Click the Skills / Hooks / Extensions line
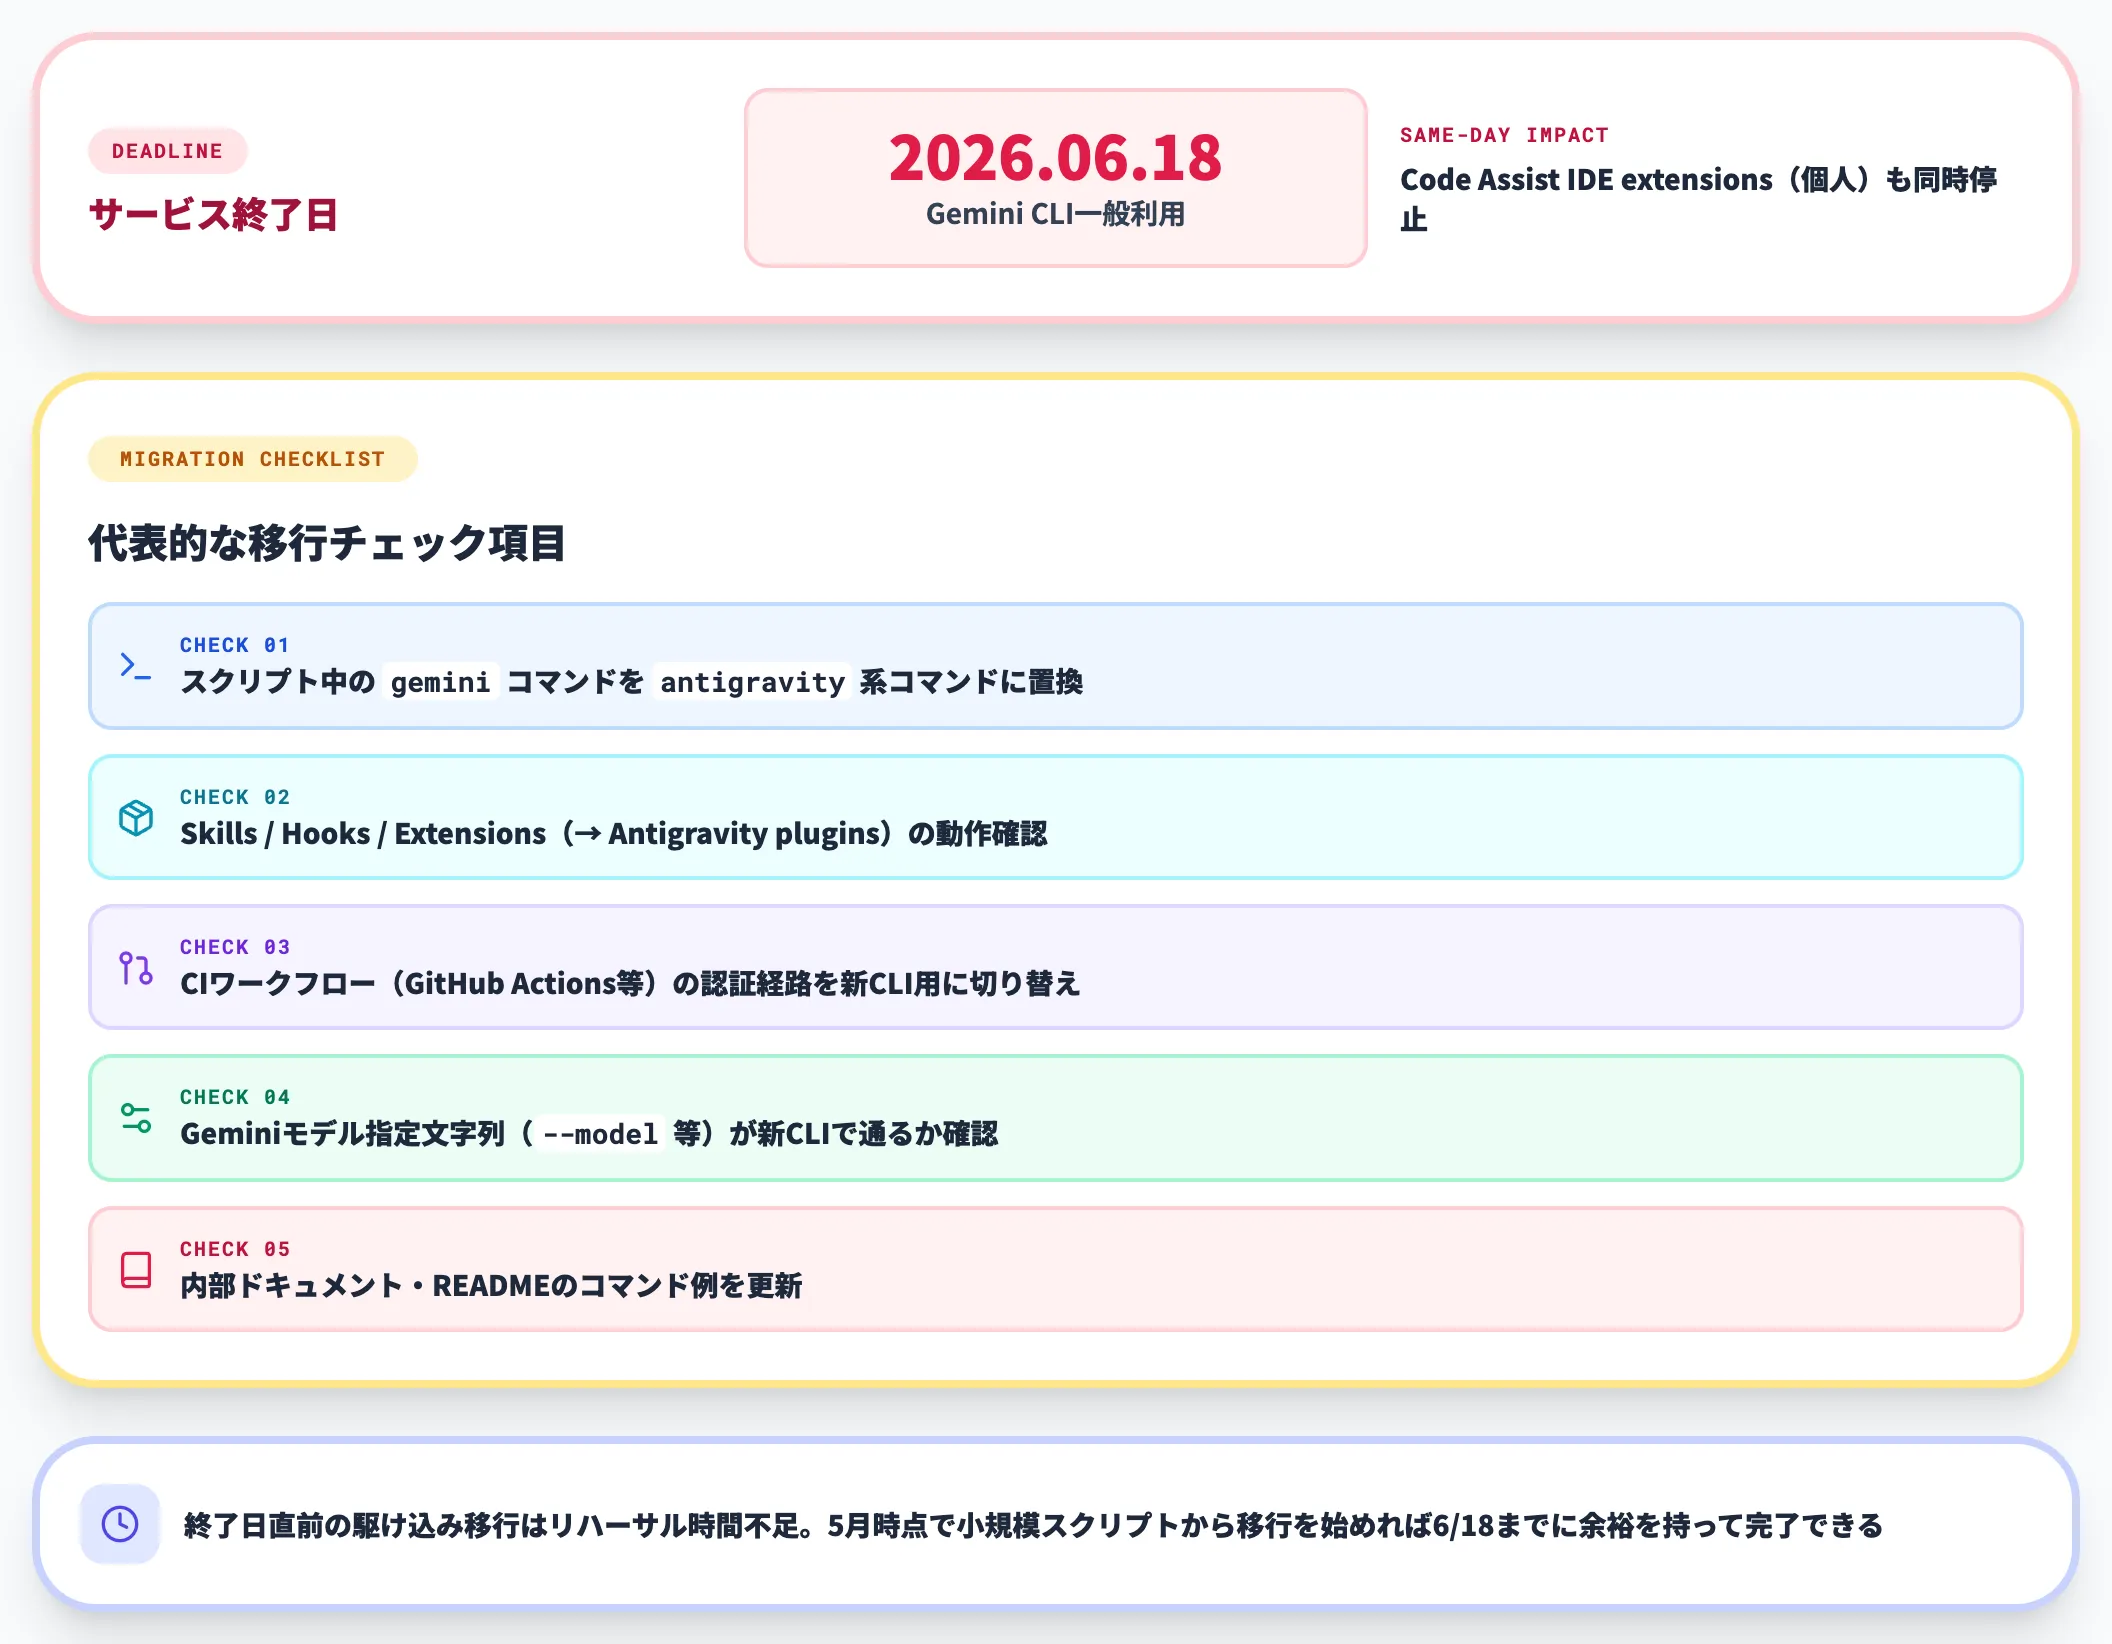Screen dimensions: 2112x1644 [x=613, y=834]
